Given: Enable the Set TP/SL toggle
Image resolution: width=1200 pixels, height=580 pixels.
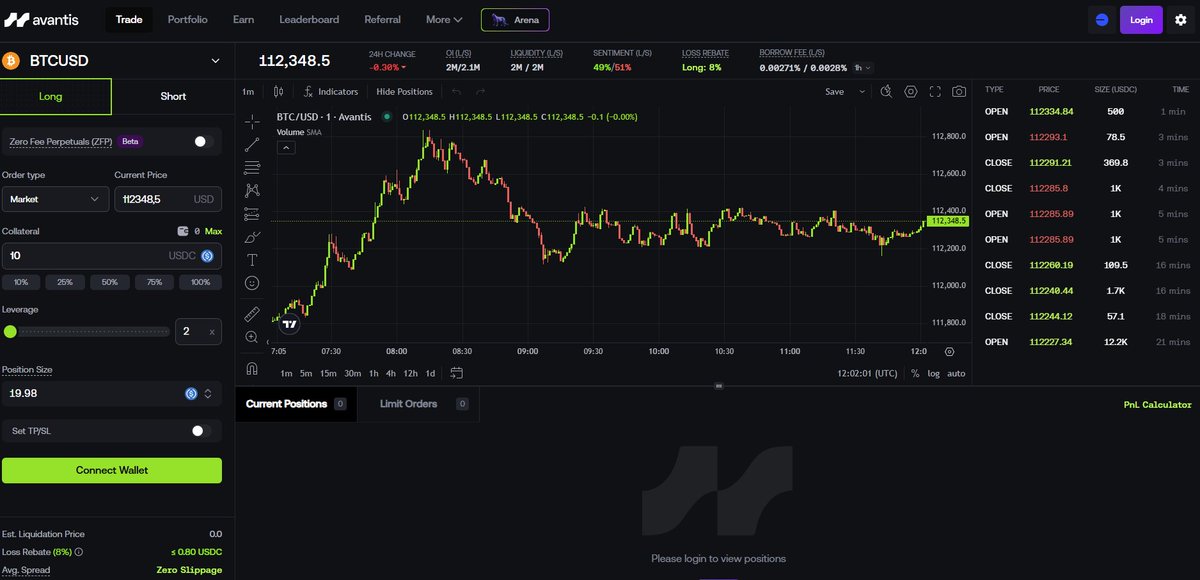Looking at the screenshot, I should 201,431.
